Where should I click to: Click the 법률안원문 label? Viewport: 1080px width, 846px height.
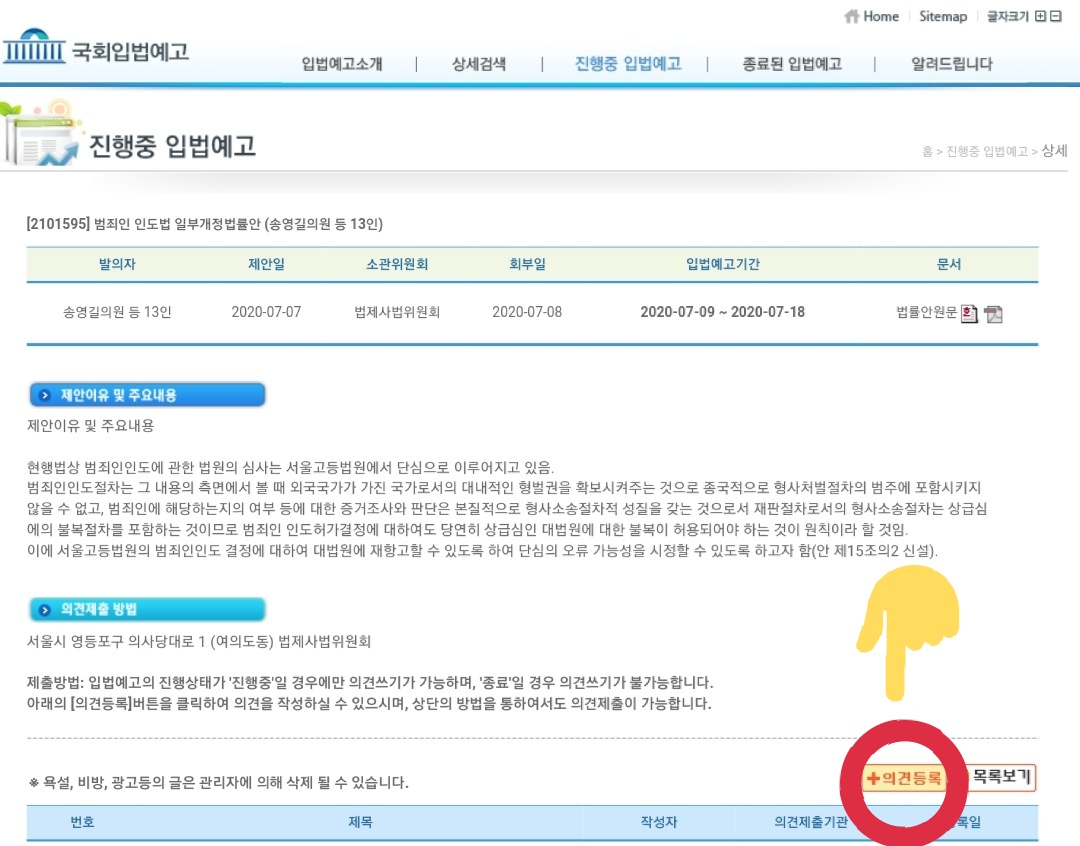(926, 312)
